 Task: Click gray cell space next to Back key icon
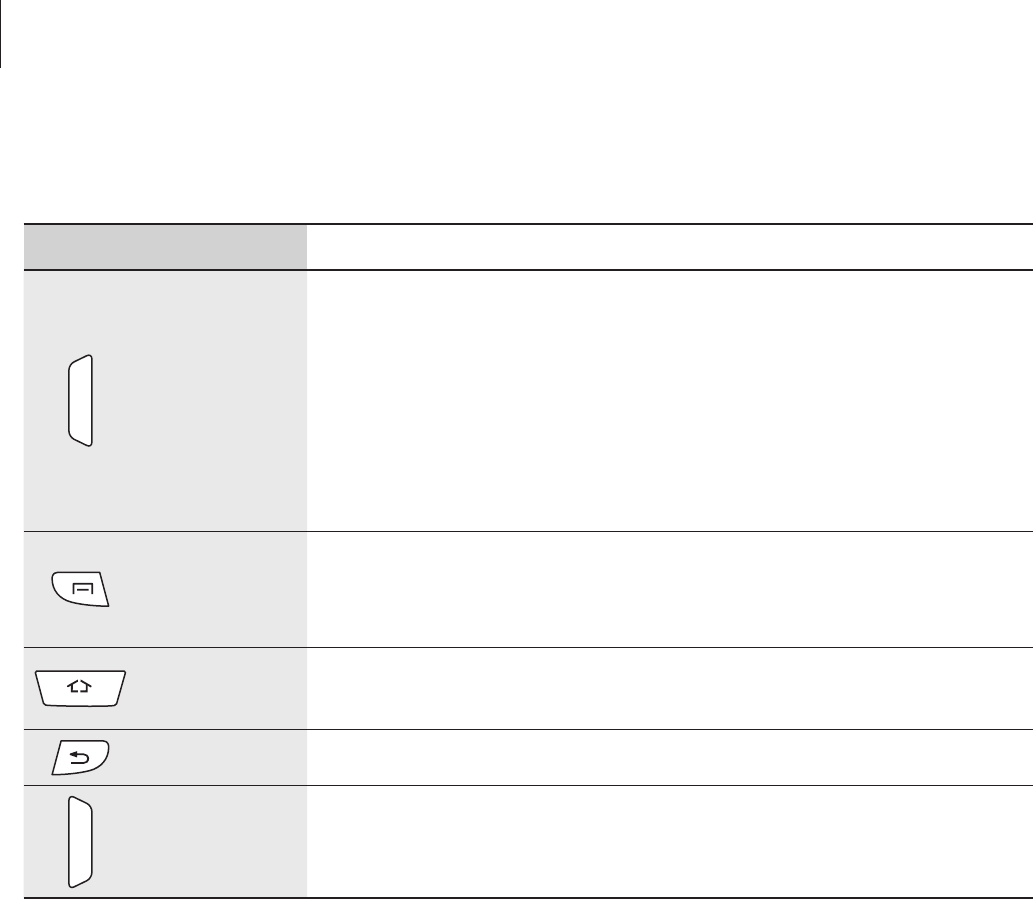(208, 757)
